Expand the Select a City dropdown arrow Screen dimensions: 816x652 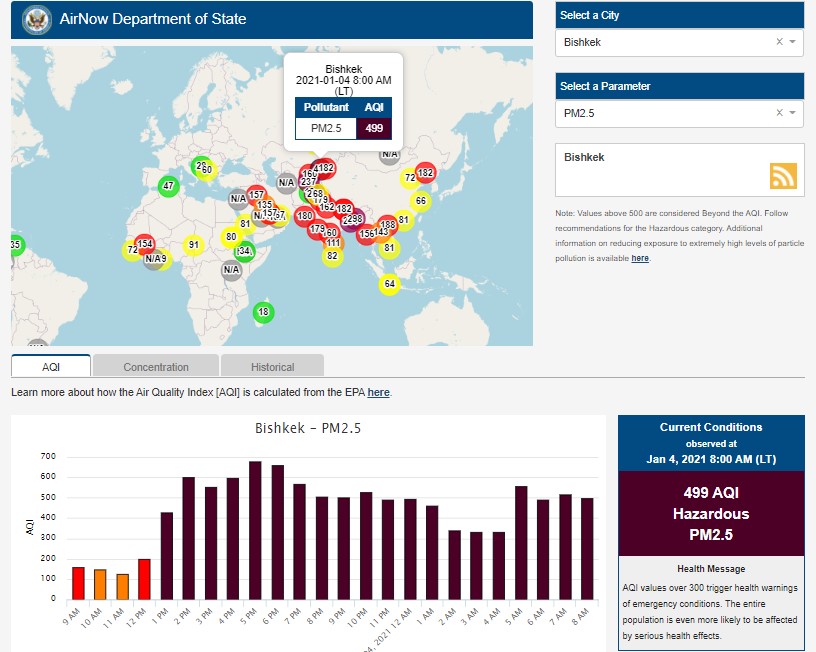pyautogui.click(x=792, y=42)
